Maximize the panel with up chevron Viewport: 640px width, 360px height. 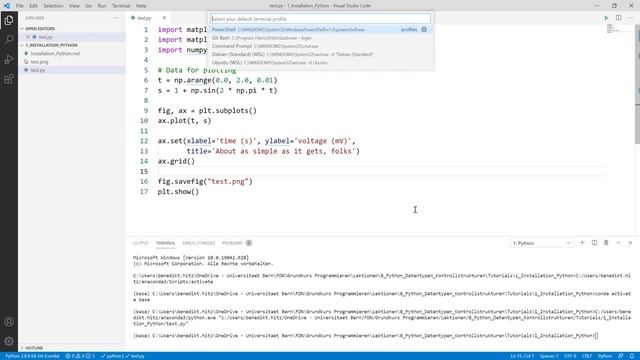[x=618, y=243]
